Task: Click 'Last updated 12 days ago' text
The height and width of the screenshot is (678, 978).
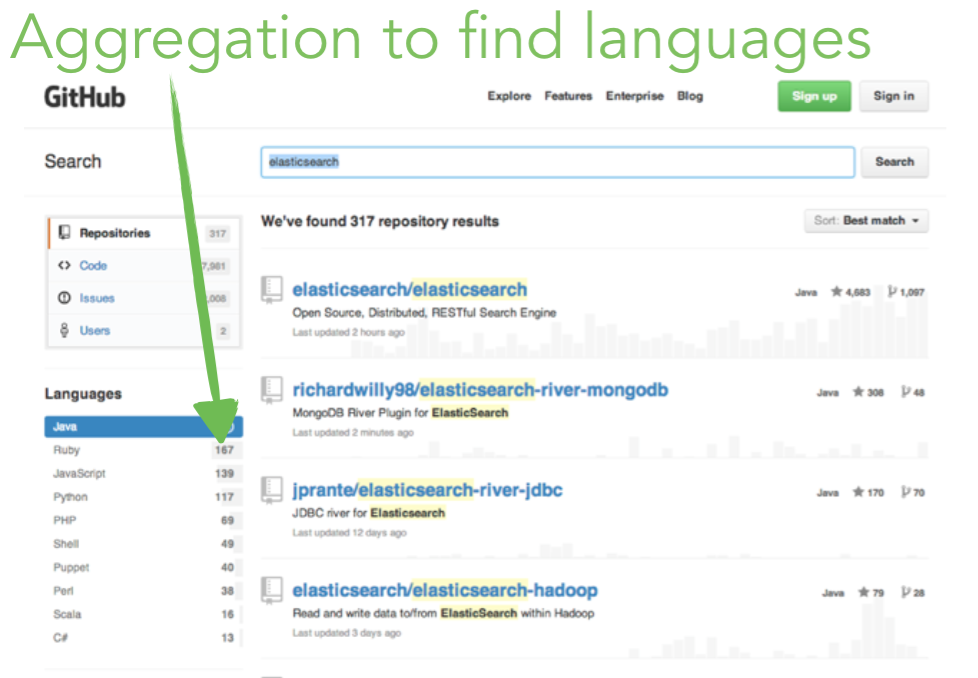Action: [349, 533]
